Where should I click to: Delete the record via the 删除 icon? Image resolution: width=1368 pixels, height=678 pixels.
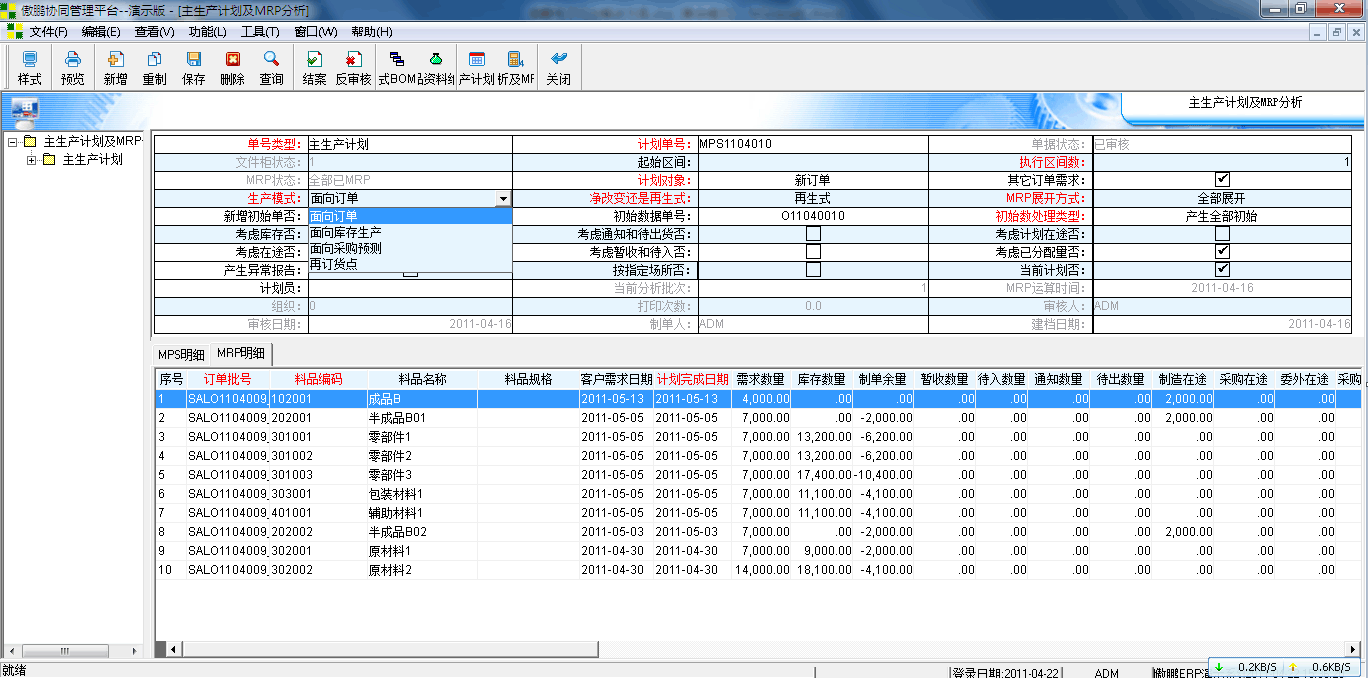(x=231, y=67)
